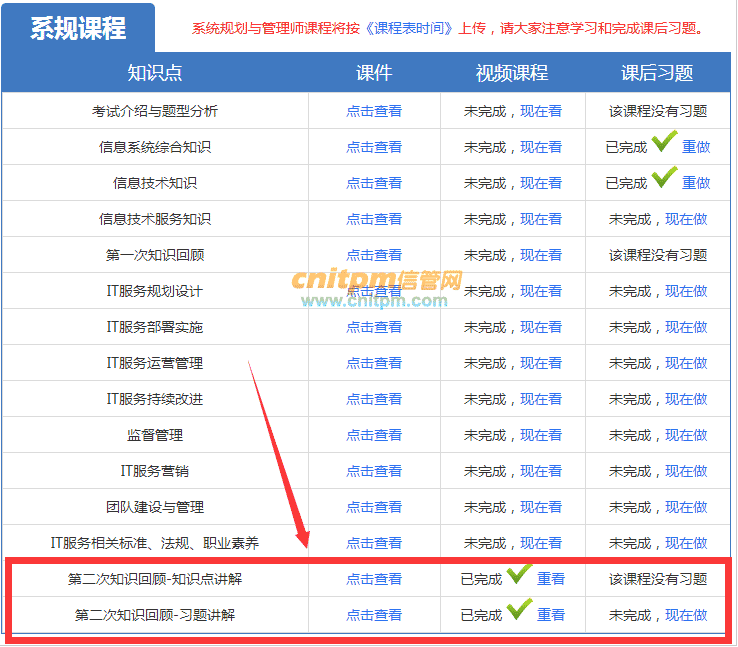
Task: View courseware 点击查看 for 监督管理
Action: (374, 435)
